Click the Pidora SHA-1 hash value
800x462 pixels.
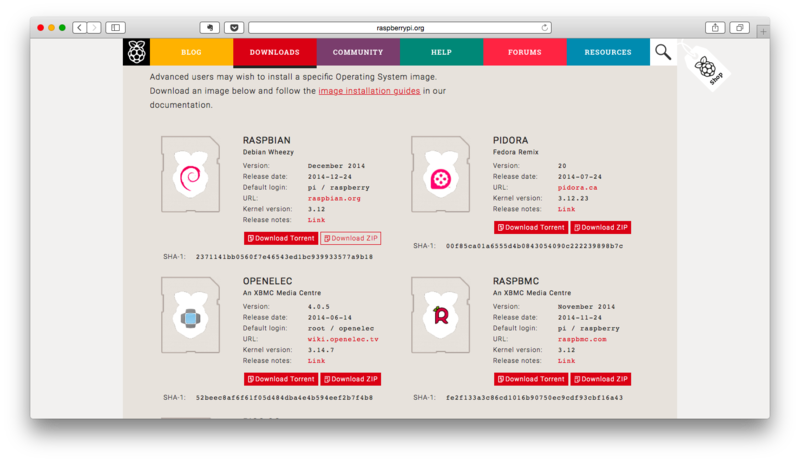pyautogui.click(x=534, y=246)
